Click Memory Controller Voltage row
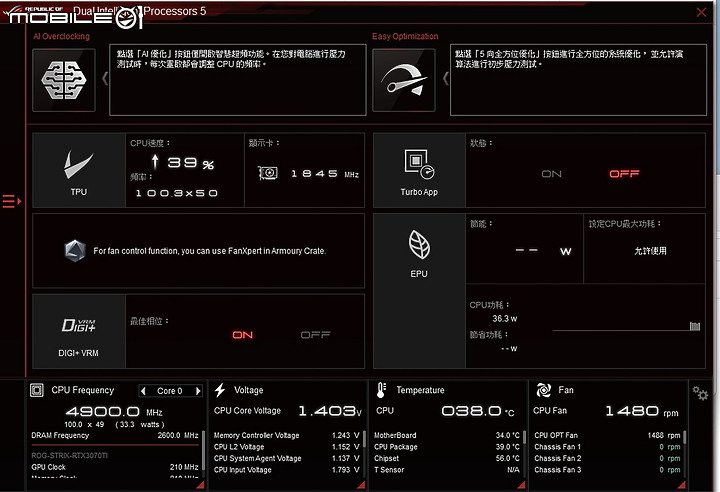 point(287,435)
